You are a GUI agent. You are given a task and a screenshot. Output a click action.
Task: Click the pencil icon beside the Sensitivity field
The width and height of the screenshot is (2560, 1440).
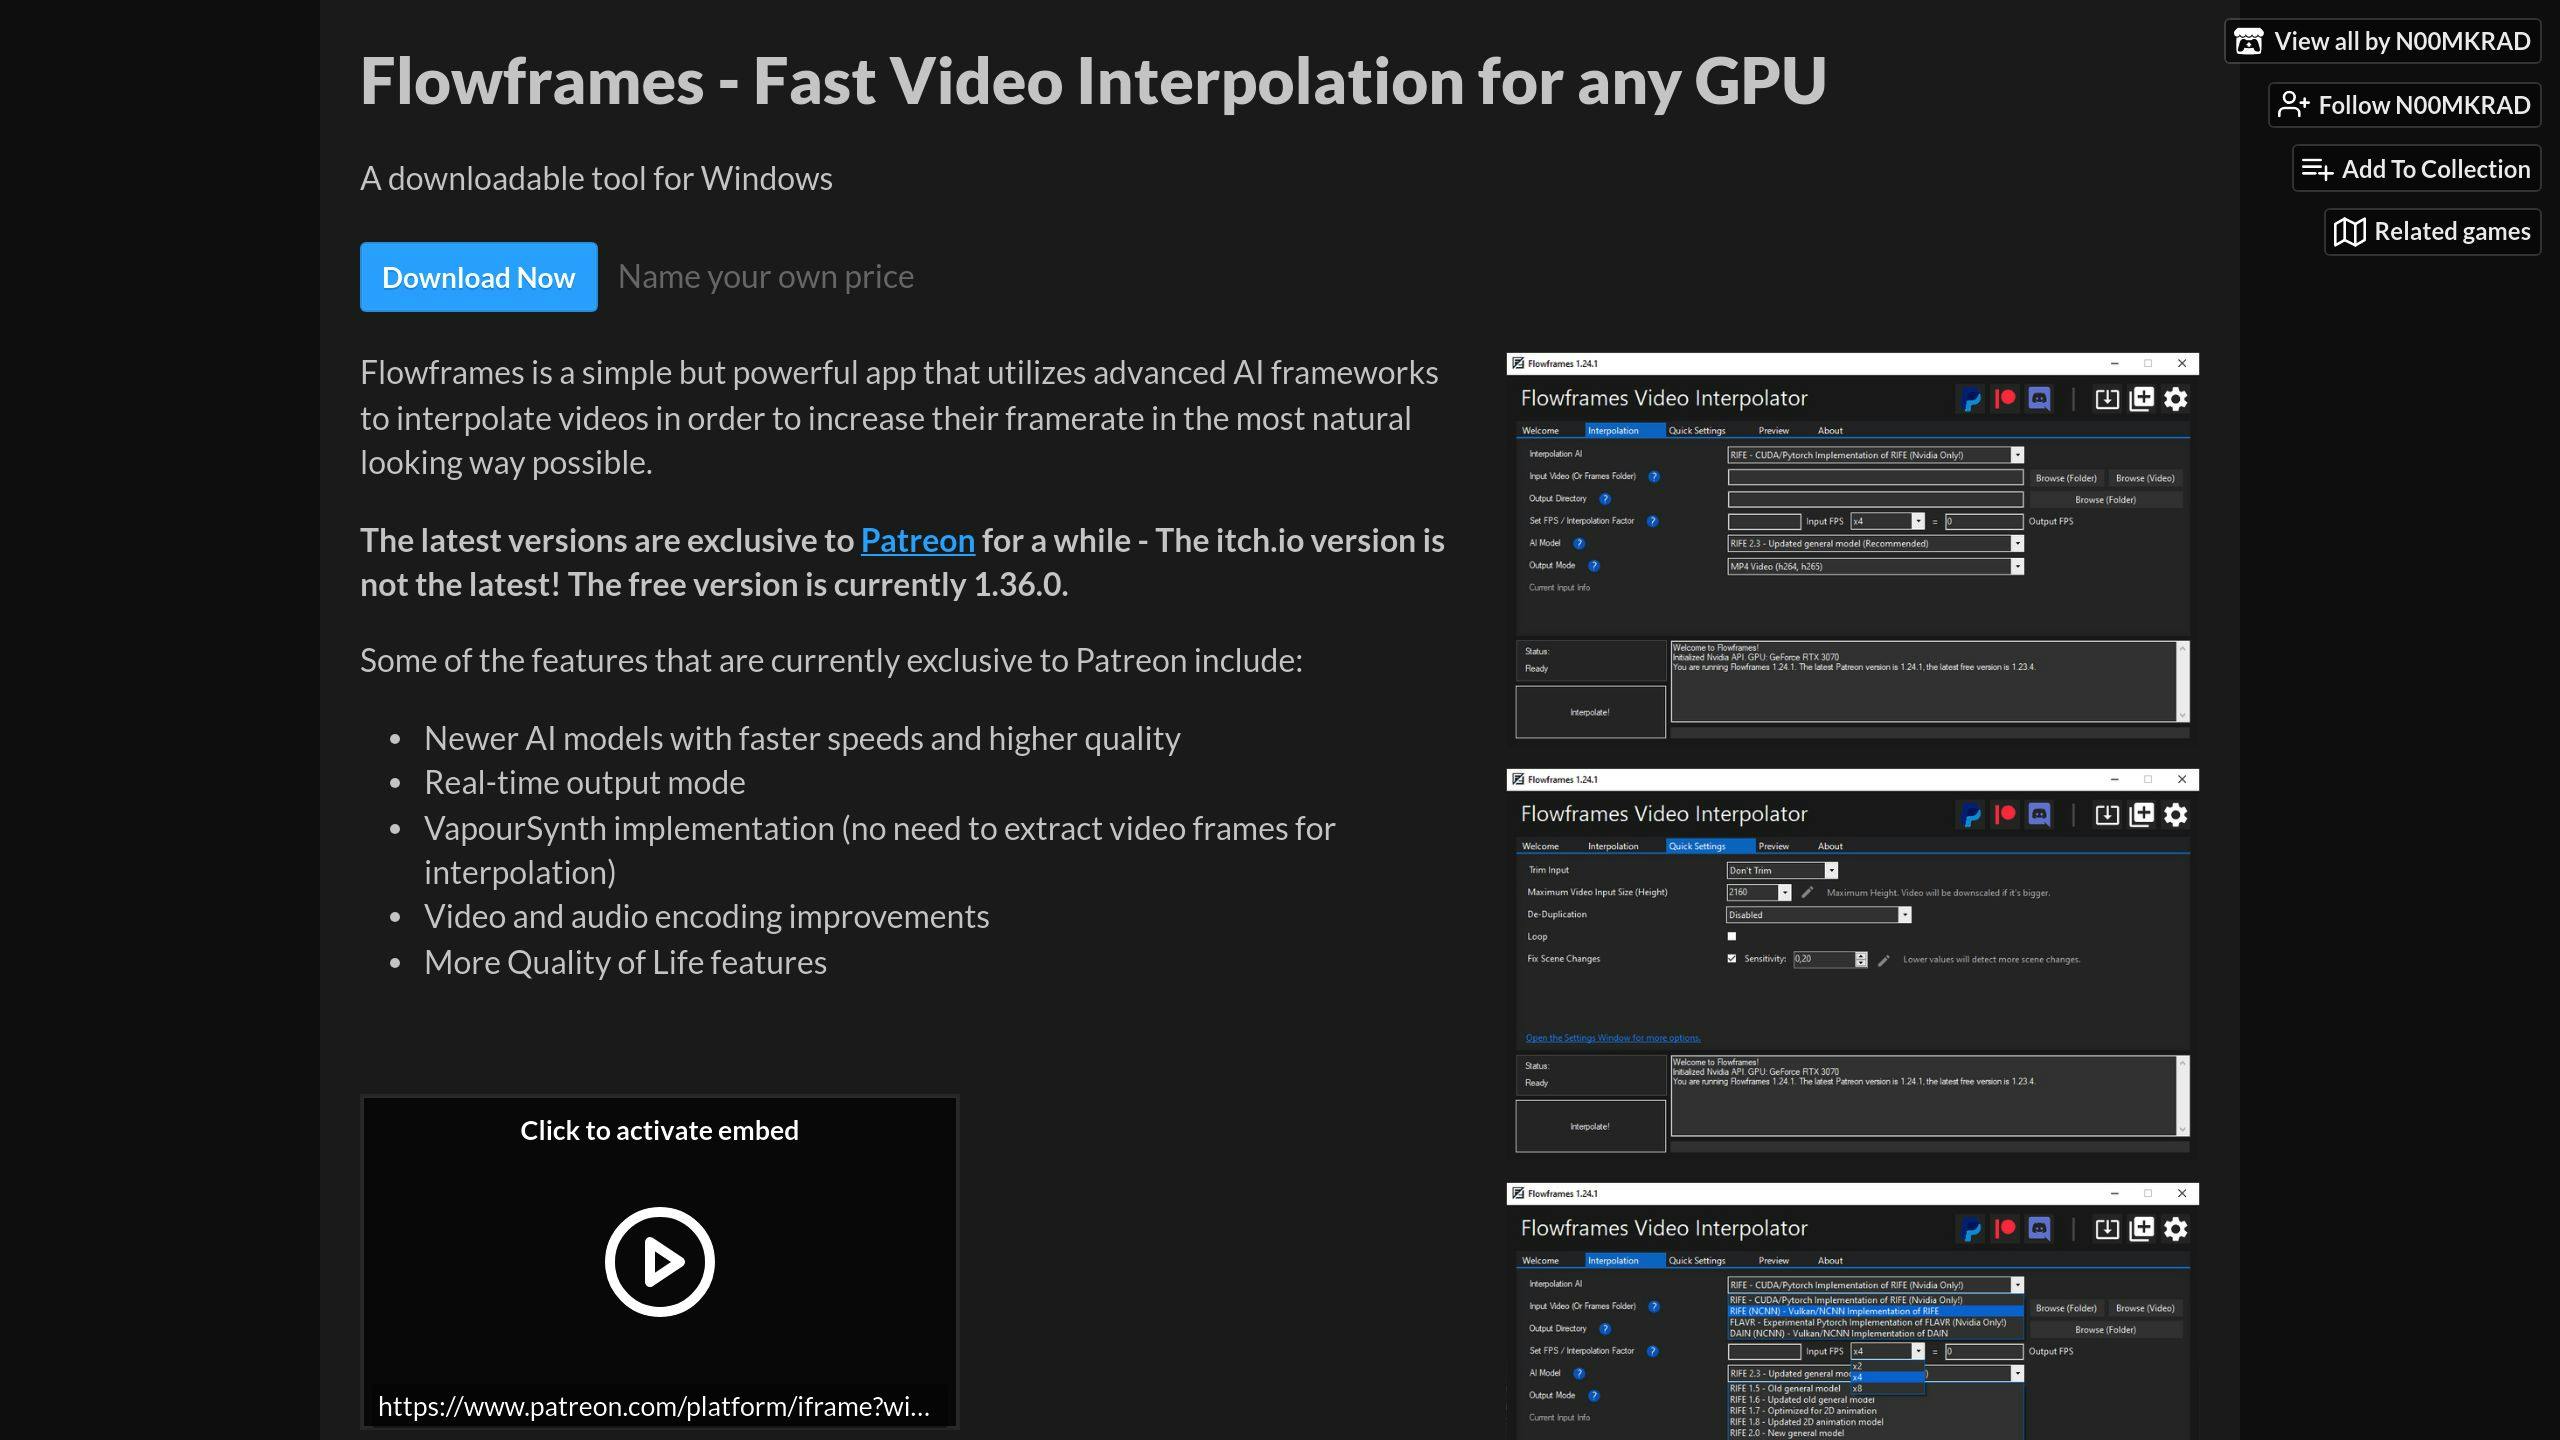coord(1883,960)
